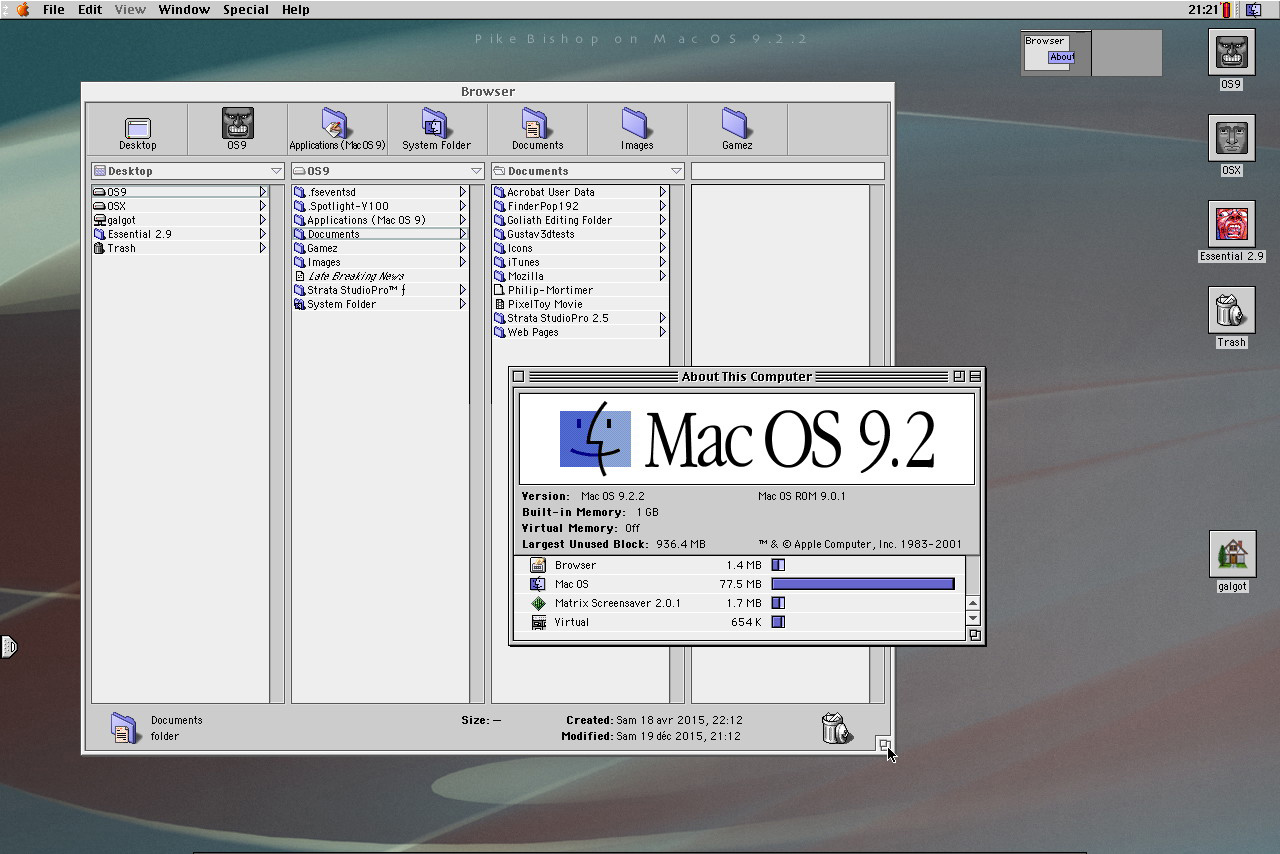Select Strata StudioPro™ ƒ folder row
The image size is (1280, 854).
380,290
